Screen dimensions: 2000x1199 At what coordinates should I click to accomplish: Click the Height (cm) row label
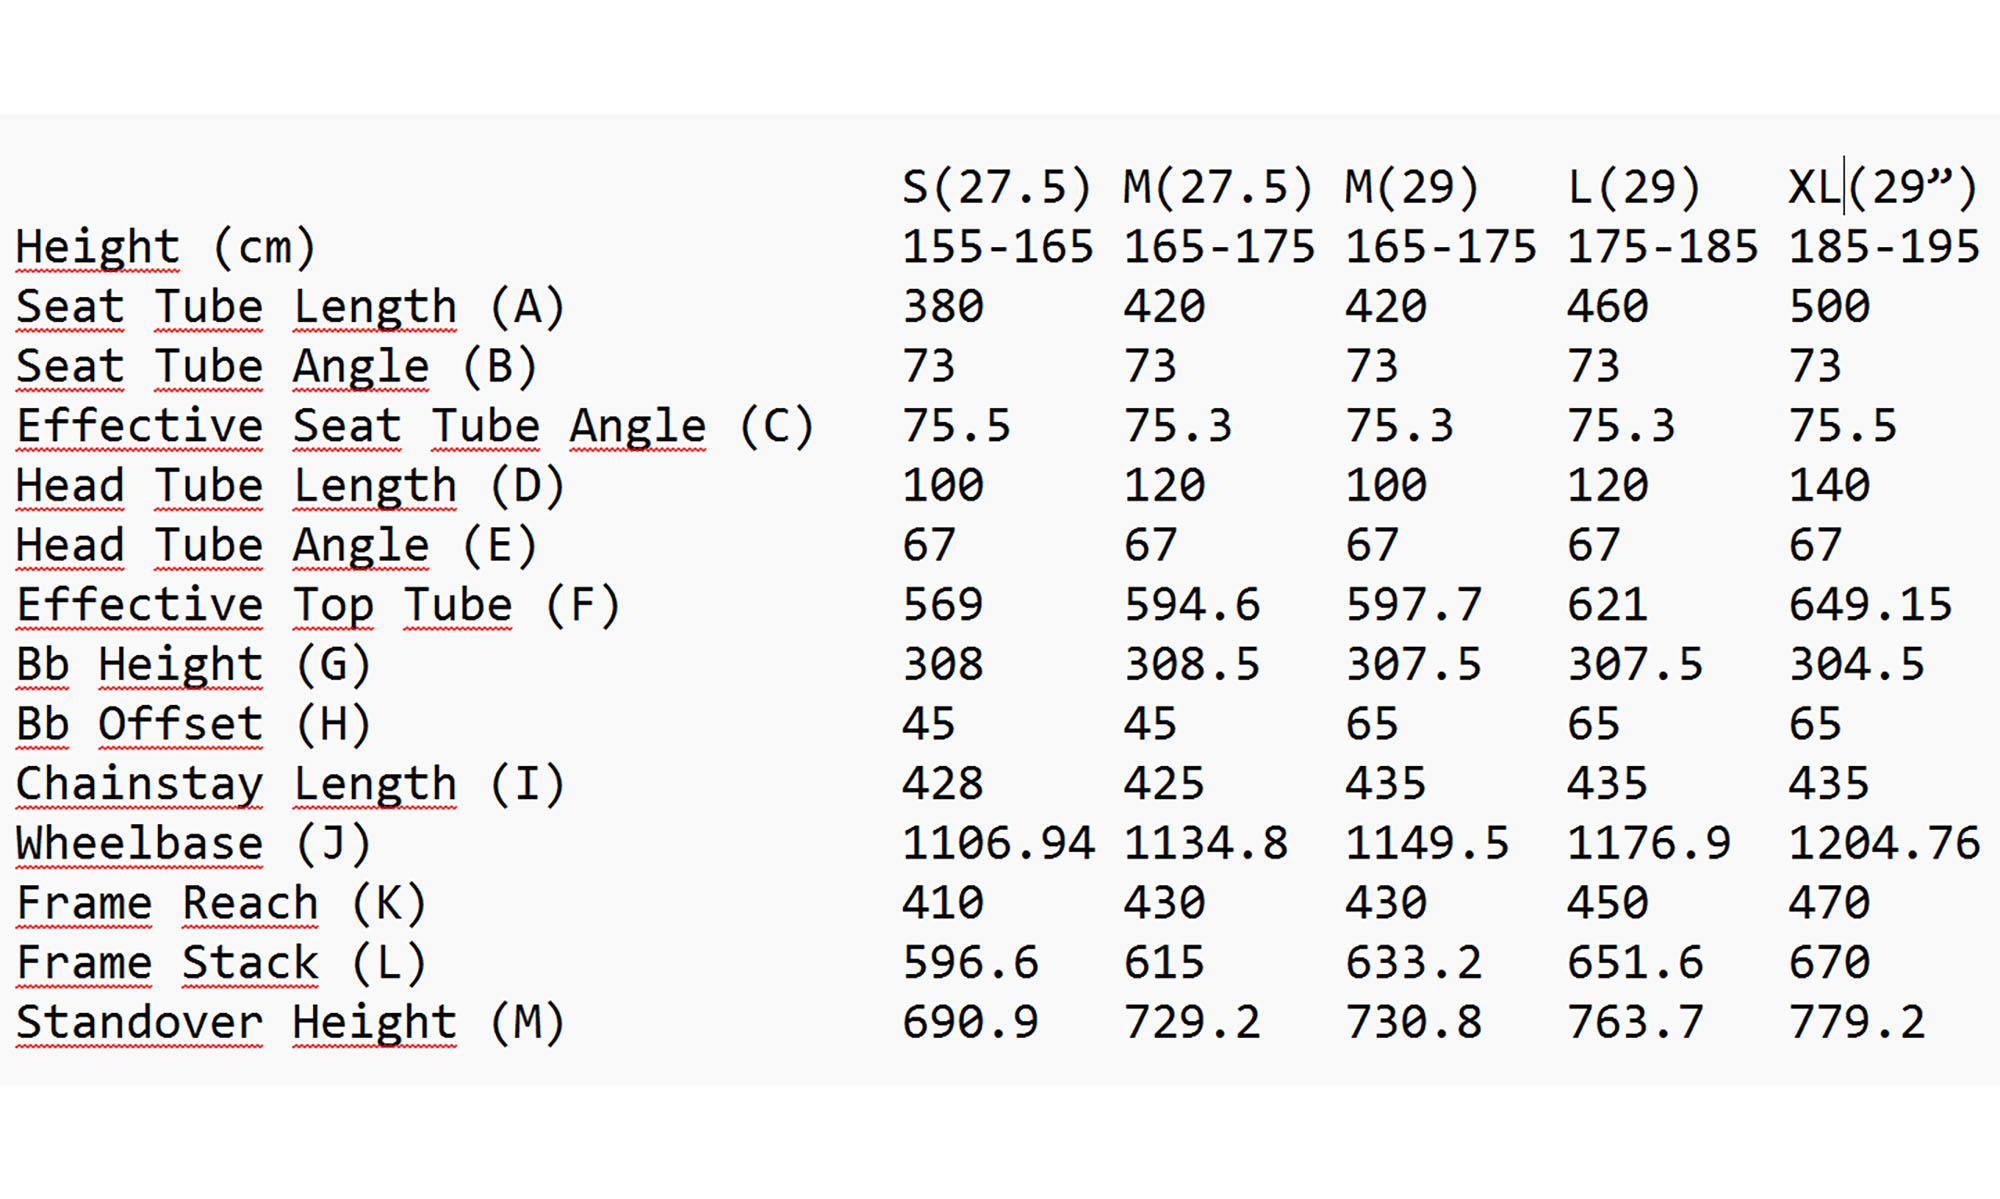166,247
